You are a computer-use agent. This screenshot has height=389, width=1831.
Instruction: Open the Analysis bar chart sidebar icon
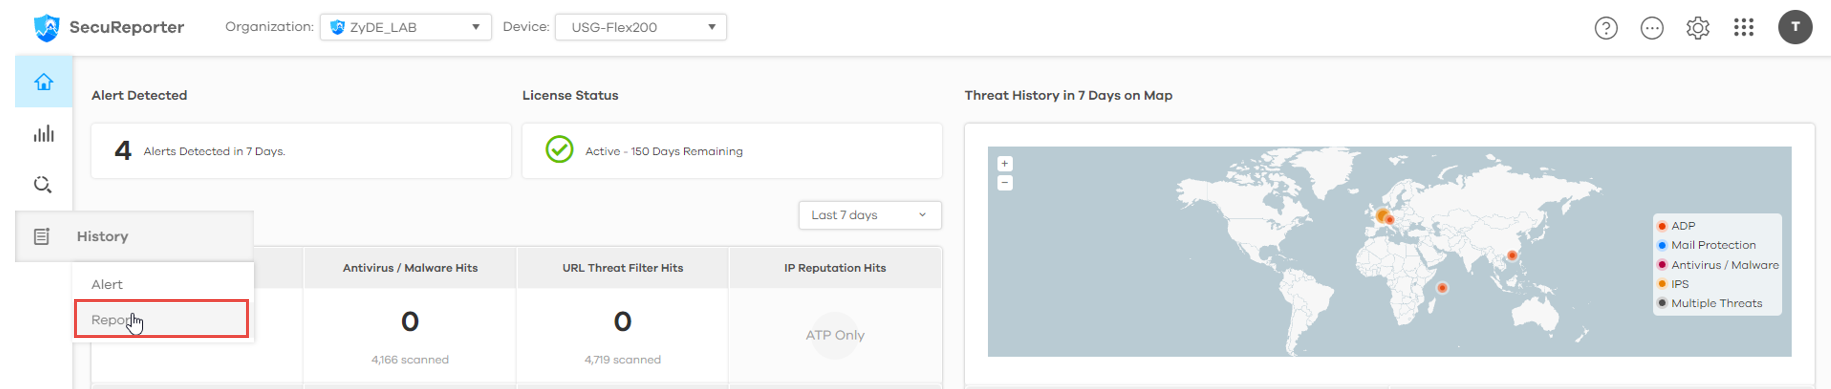(44, 134)
